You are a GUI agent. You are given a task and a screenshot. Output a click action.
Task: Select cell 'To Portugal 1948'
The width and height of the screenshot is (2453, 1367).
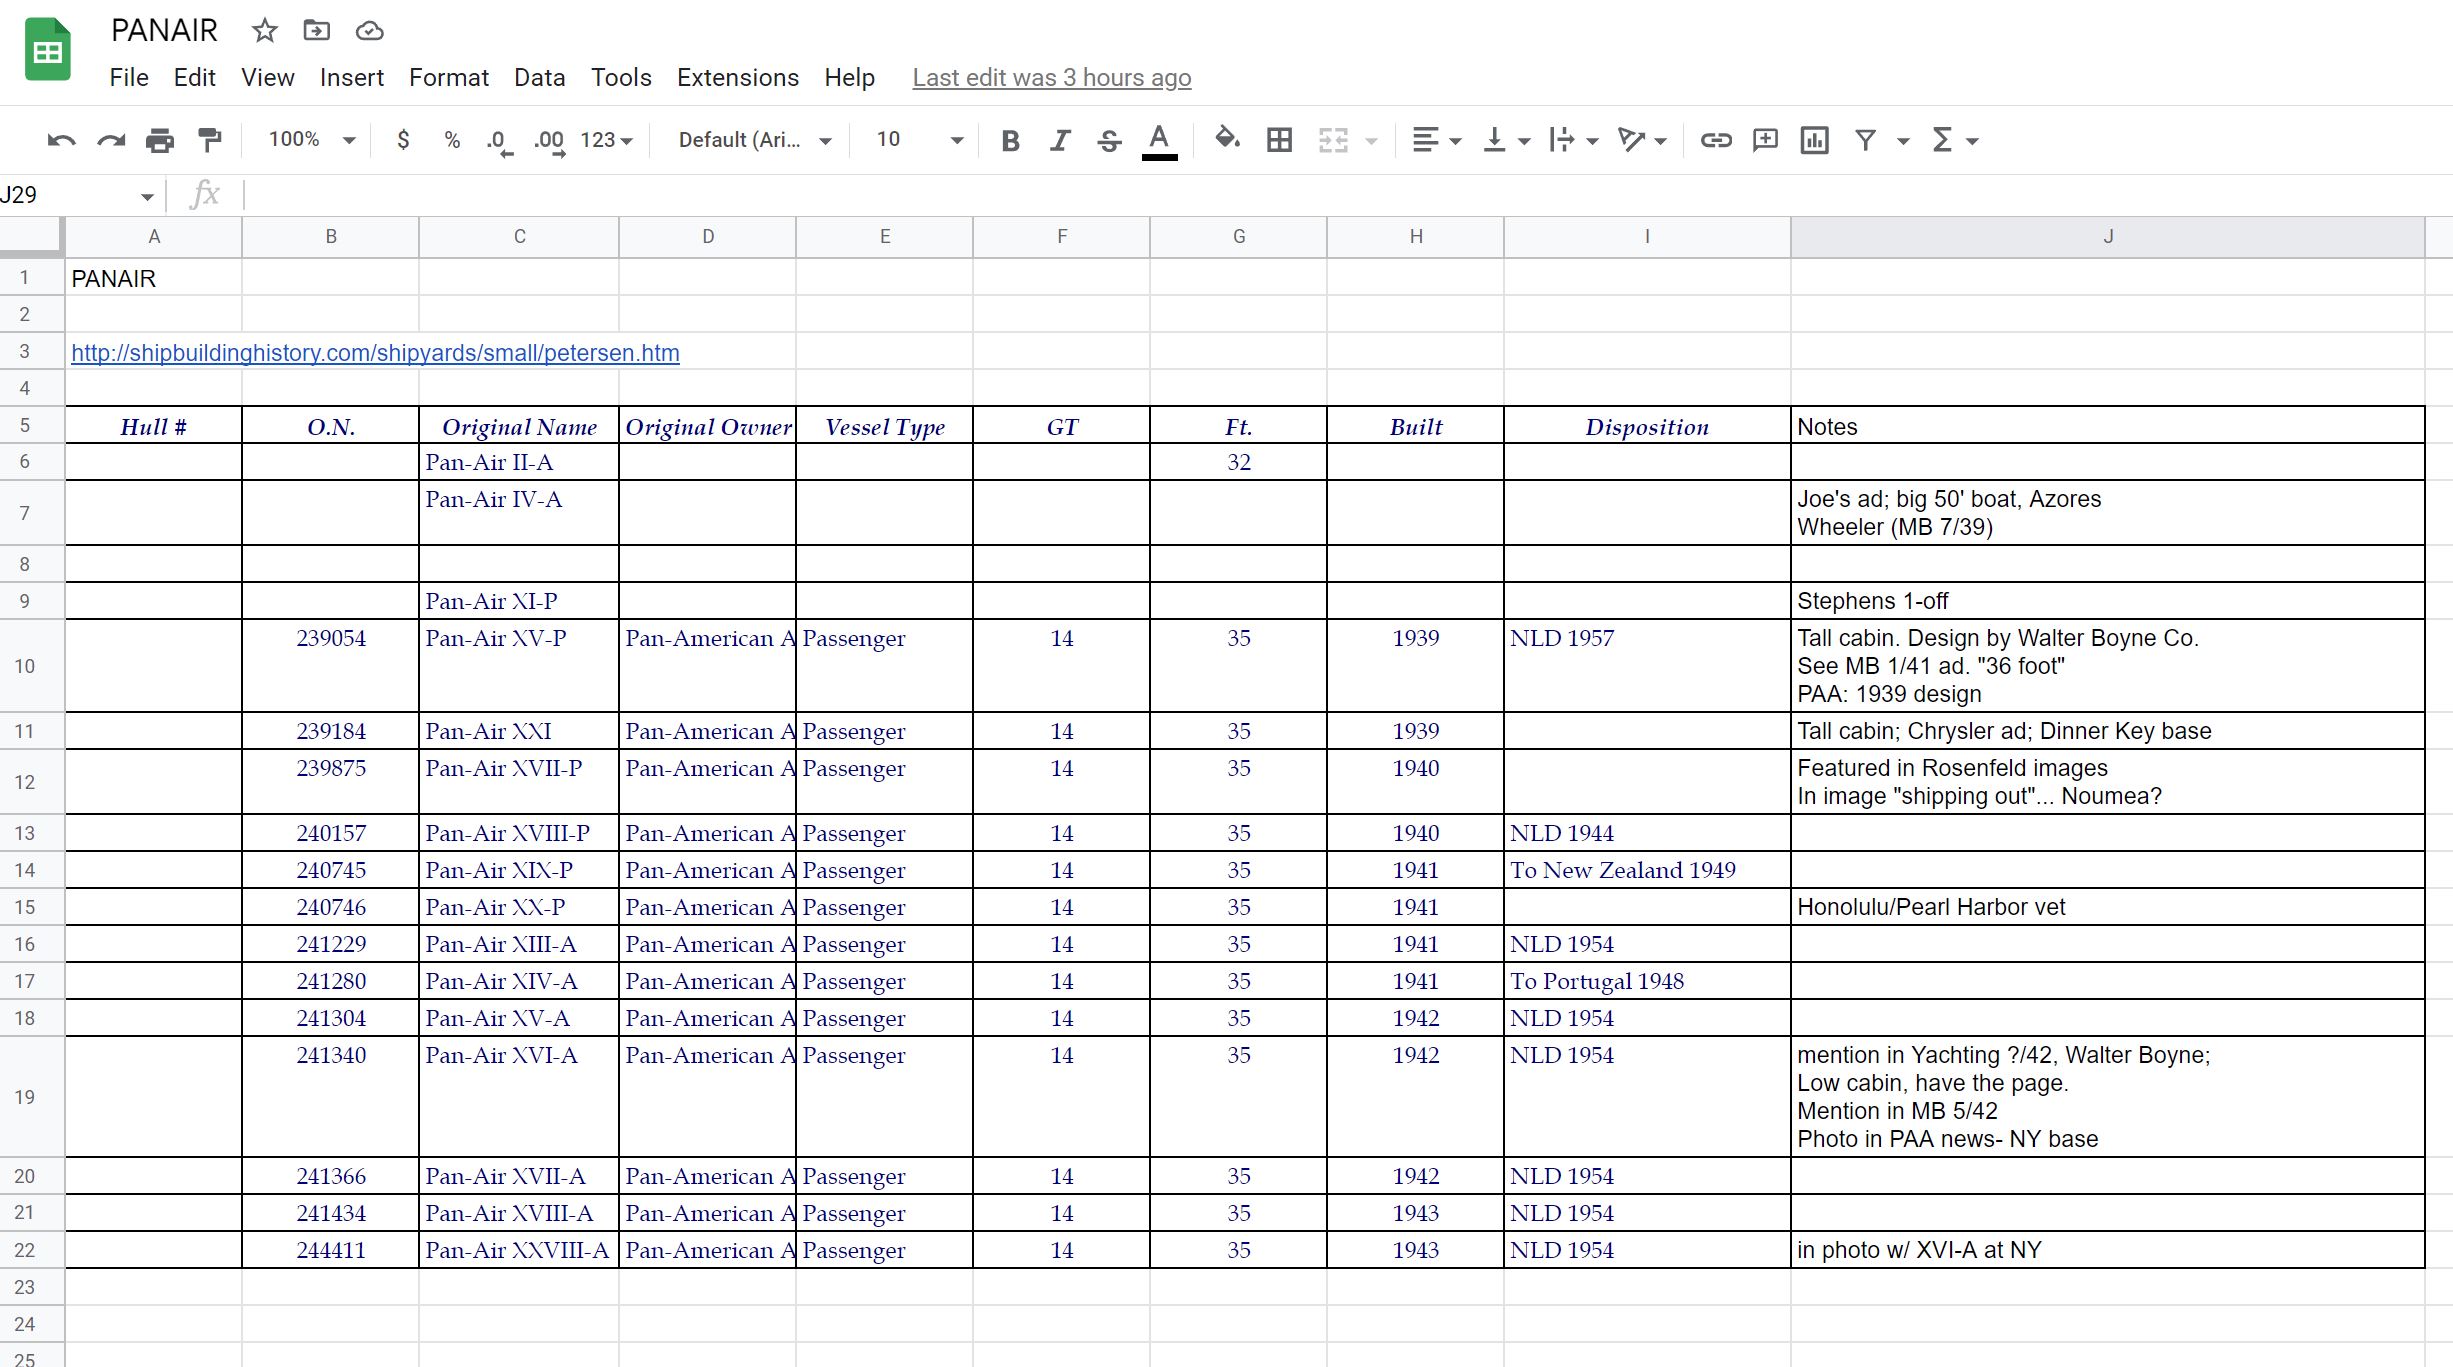(1647, 981)
